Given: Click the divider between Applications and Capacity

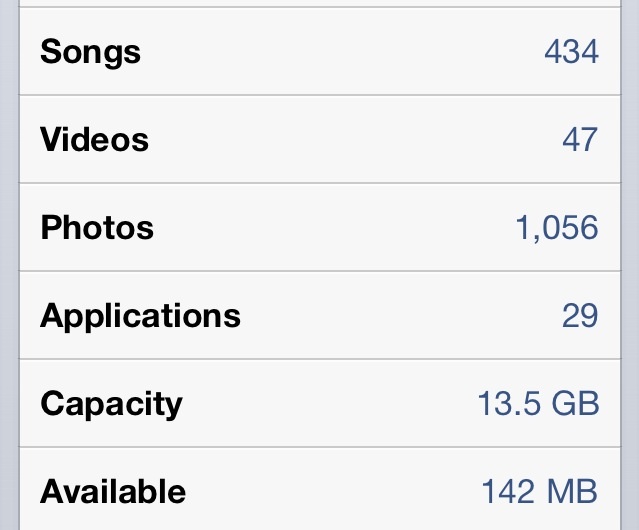Looking at the screenshot, I should click(320, 359).
